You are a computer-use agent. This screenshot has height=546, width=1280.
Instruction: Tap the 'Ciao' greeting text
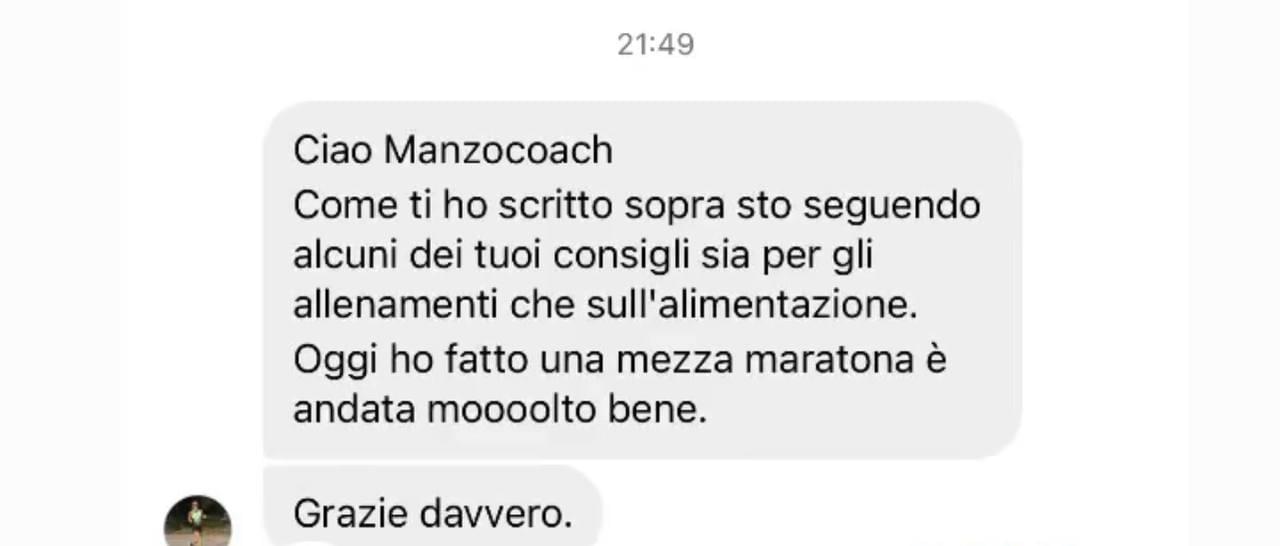pyautogui.click(x=333, y=151)
